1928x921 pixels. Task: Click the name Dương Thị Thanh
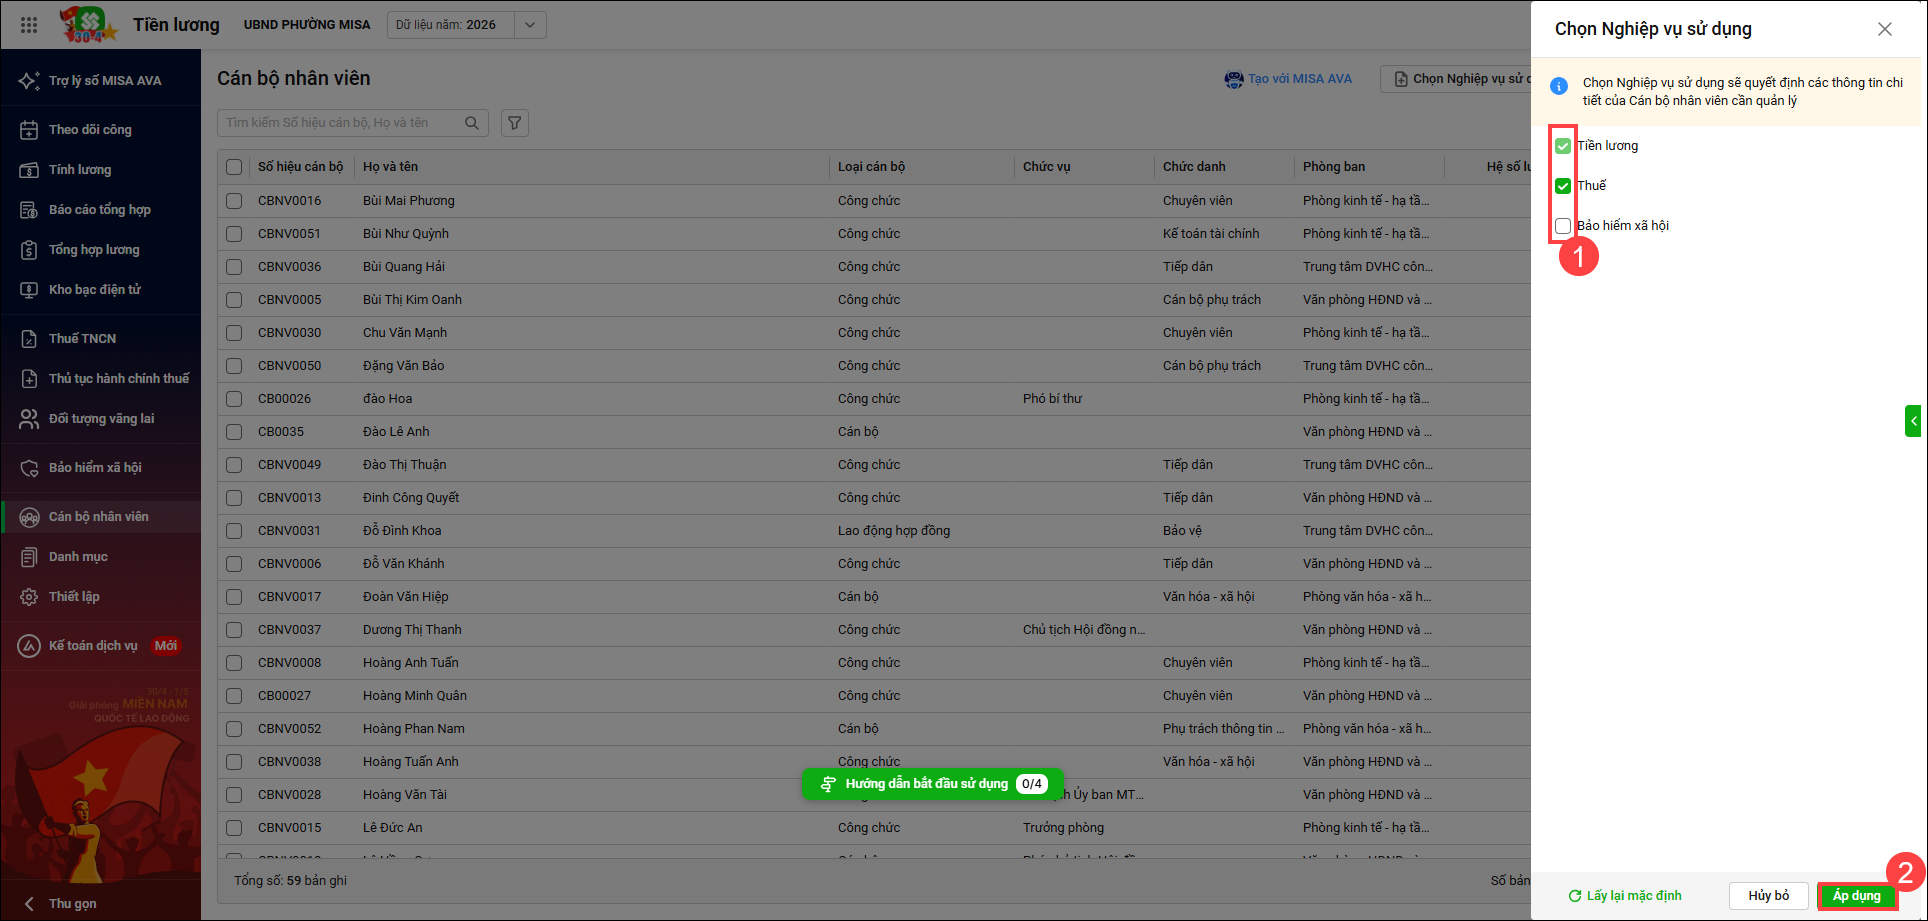pos(412,630)
